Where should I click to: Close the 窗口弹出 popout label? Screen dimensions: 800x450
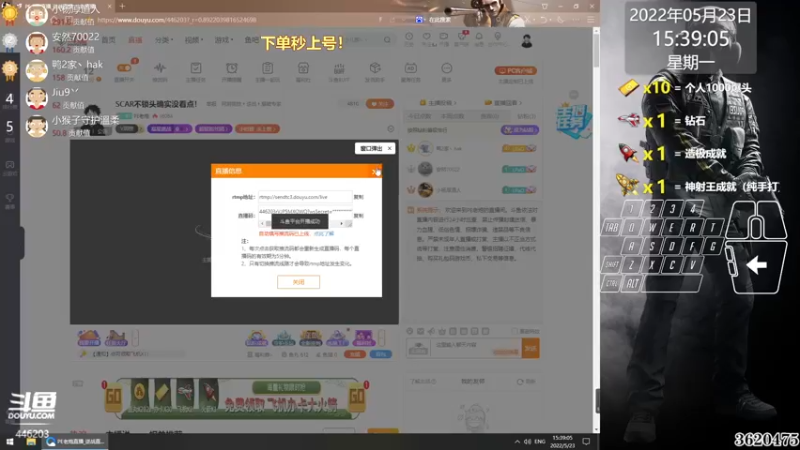click(390, 148)
